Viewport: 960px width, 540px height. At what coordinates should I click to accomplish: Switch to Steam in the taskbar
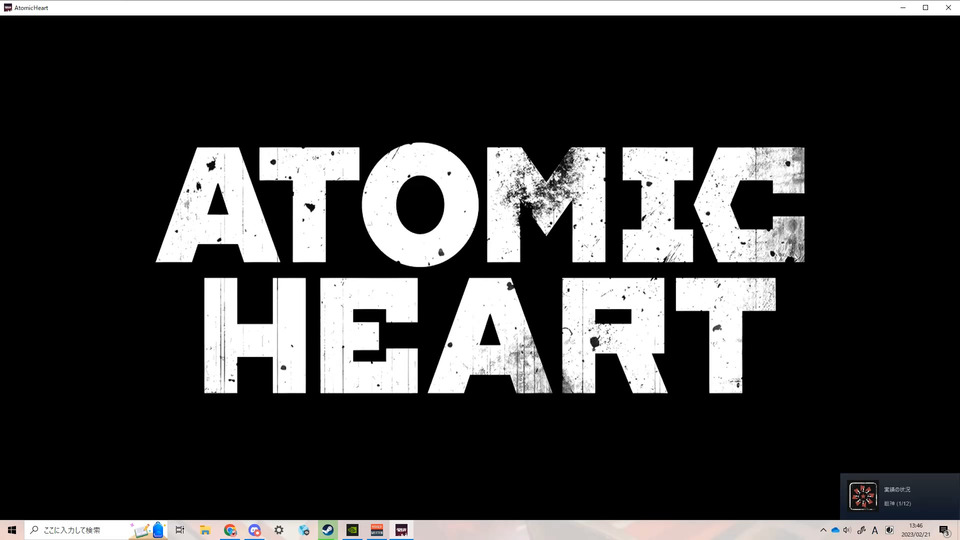[328, 530]
